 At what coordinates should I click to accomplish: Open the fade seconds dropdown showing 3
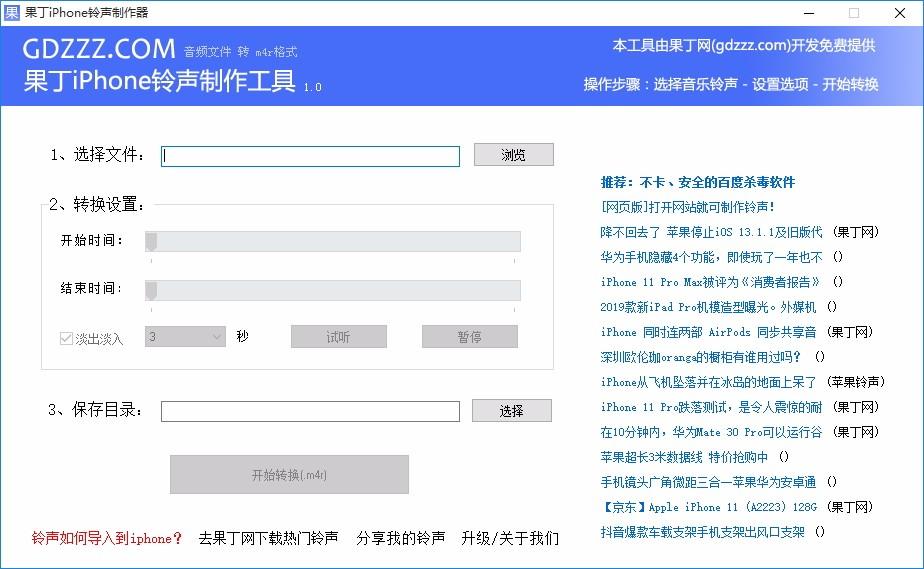coord(185,336)
